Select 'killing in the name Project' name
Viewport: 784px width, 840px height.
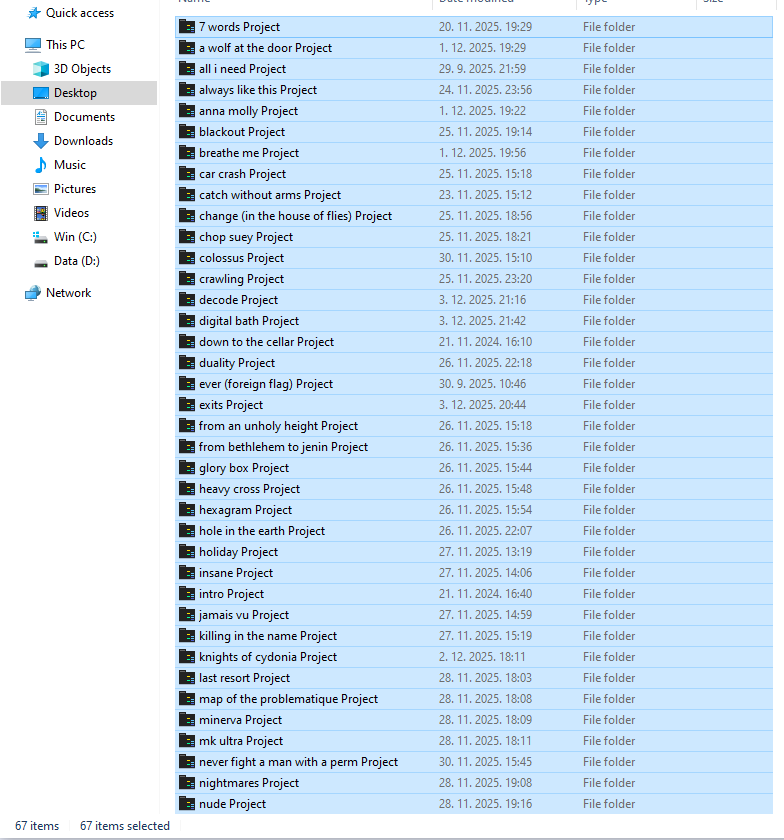[268, 635]
